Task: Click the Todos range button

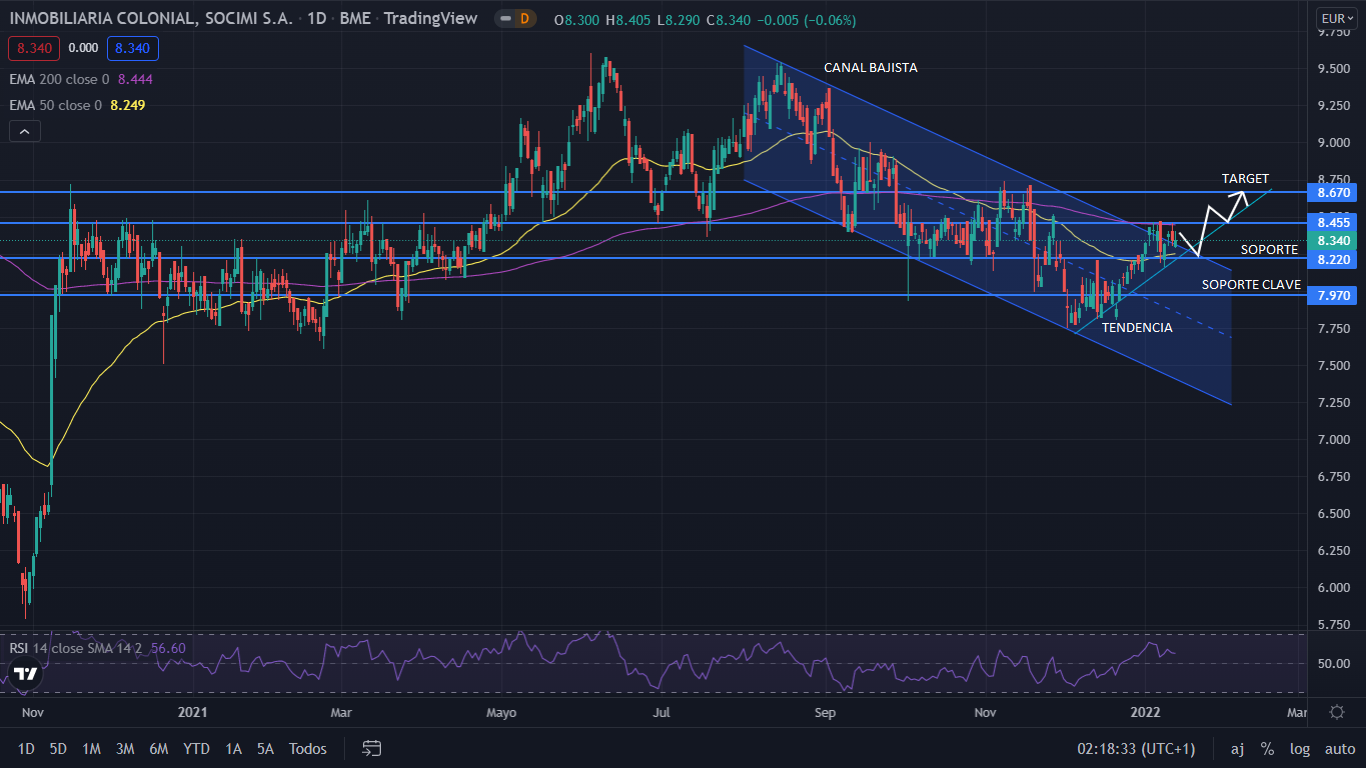Action: click(x=308, y=748)
